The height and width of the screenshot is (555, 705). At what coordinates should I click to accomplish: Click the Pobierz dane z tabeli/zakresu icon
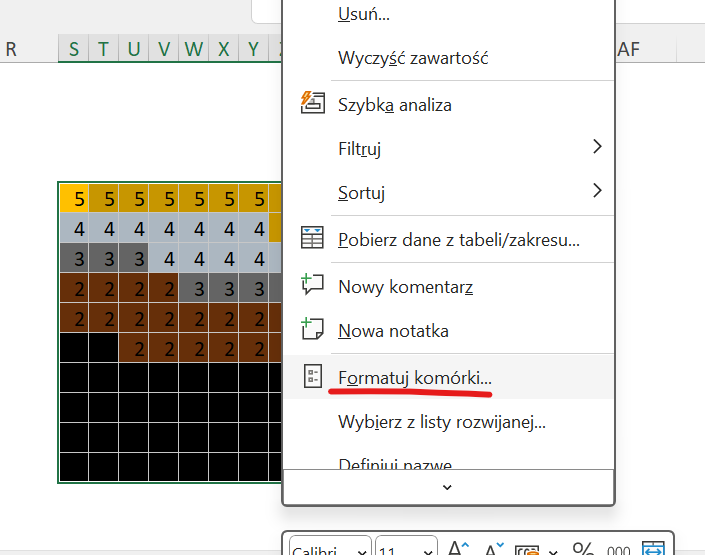313,239
